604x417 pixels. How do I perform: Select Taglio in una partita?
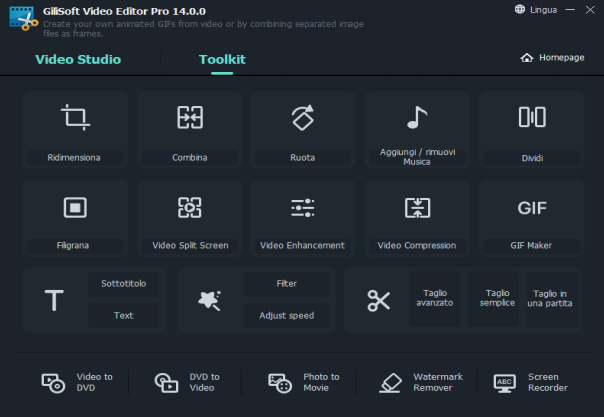pos(550,299)
